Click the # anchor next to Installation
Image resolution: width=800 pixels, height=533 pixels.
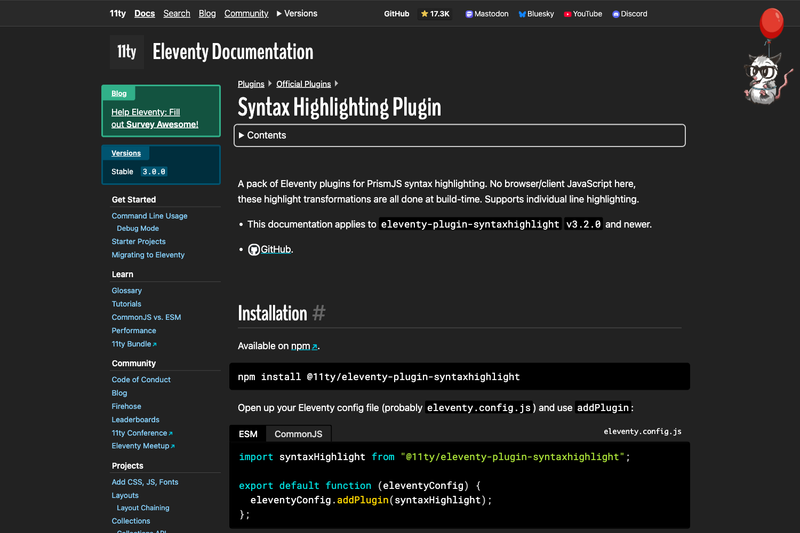(x=319, y=313)
